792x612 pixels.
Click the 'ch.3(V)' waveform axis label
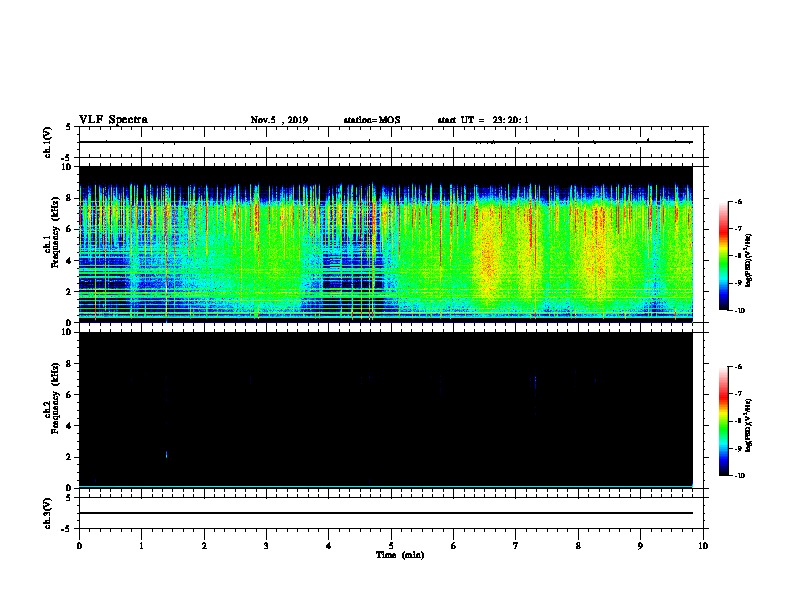point(48,513)
